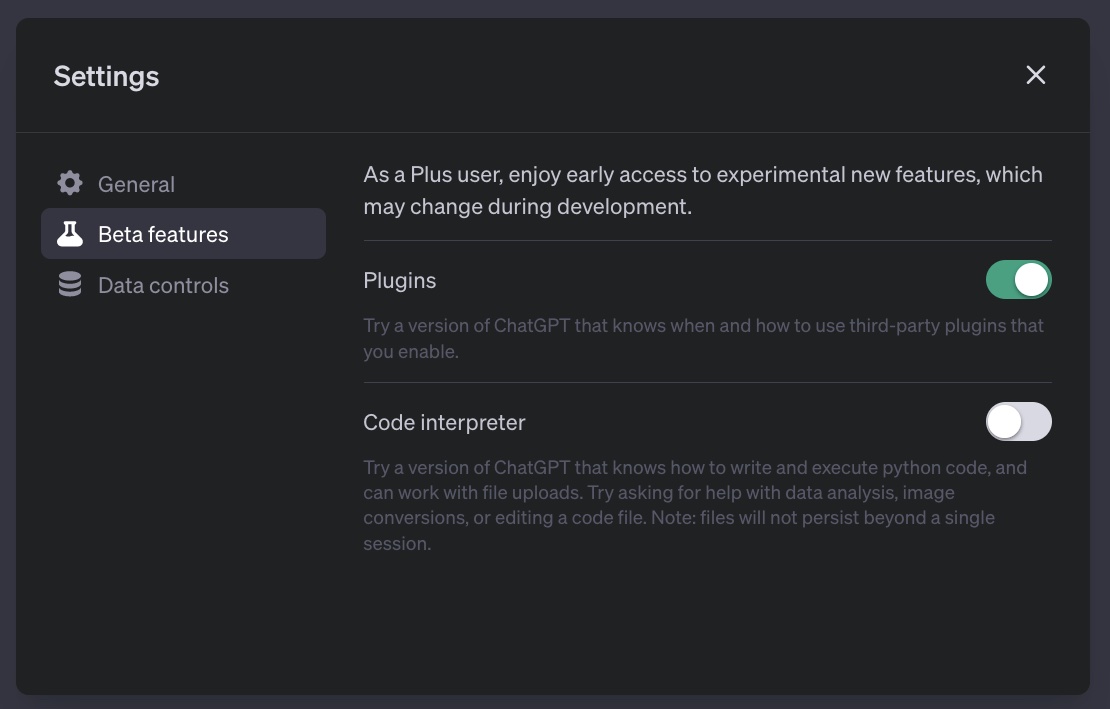Turn off the green Plugins switch
Screen dimensions: 1110x709
tap(1018, 280)
